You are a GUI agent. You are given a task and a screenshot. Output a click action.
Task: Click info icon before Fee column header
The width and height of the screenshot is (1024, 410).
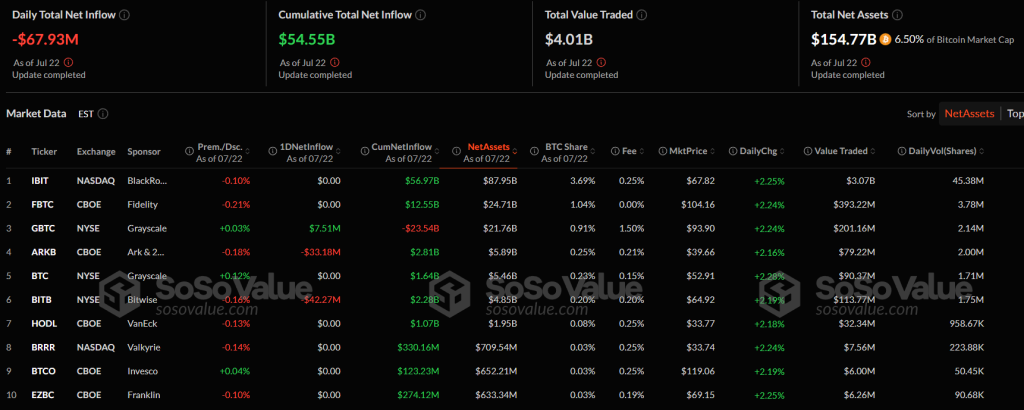613,151
